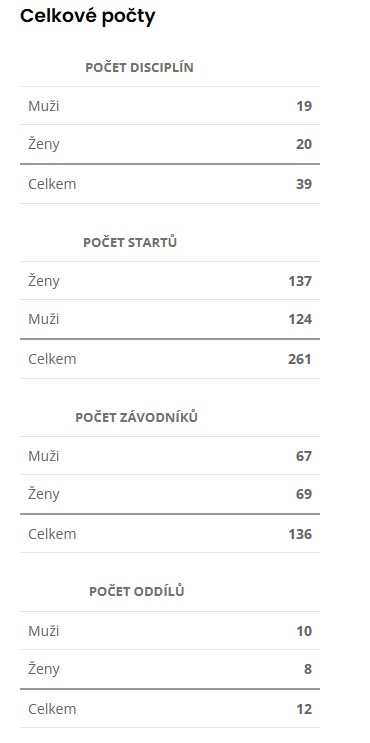The width and height of the screenshot is (370, 743).
Task: Select the POČET DISCIPLÍN table header
Action: point(139,67)
